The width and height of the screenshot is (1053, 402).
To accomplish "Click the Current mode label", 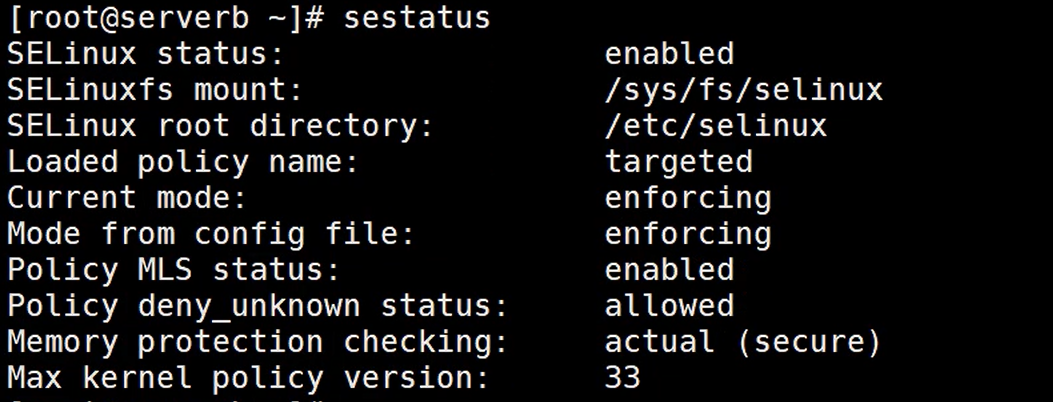I will [127, 197].
